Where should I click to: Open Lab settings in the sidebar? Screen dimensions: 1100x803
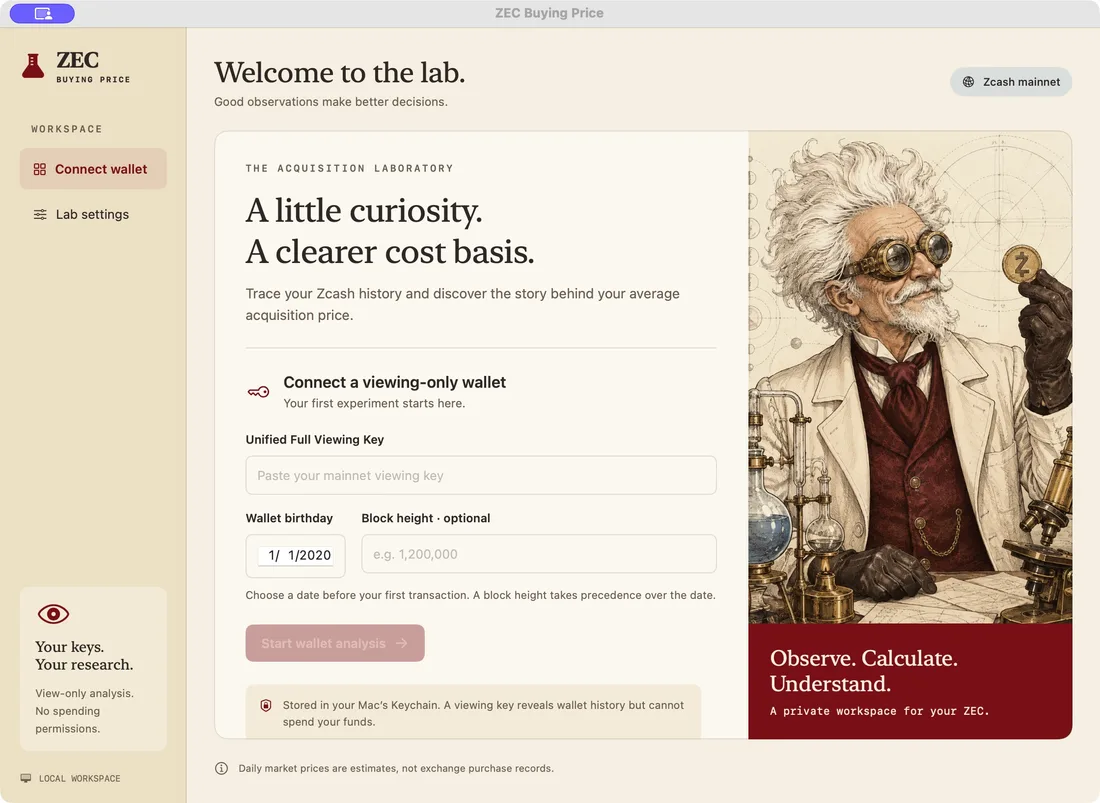pos(93,215)
